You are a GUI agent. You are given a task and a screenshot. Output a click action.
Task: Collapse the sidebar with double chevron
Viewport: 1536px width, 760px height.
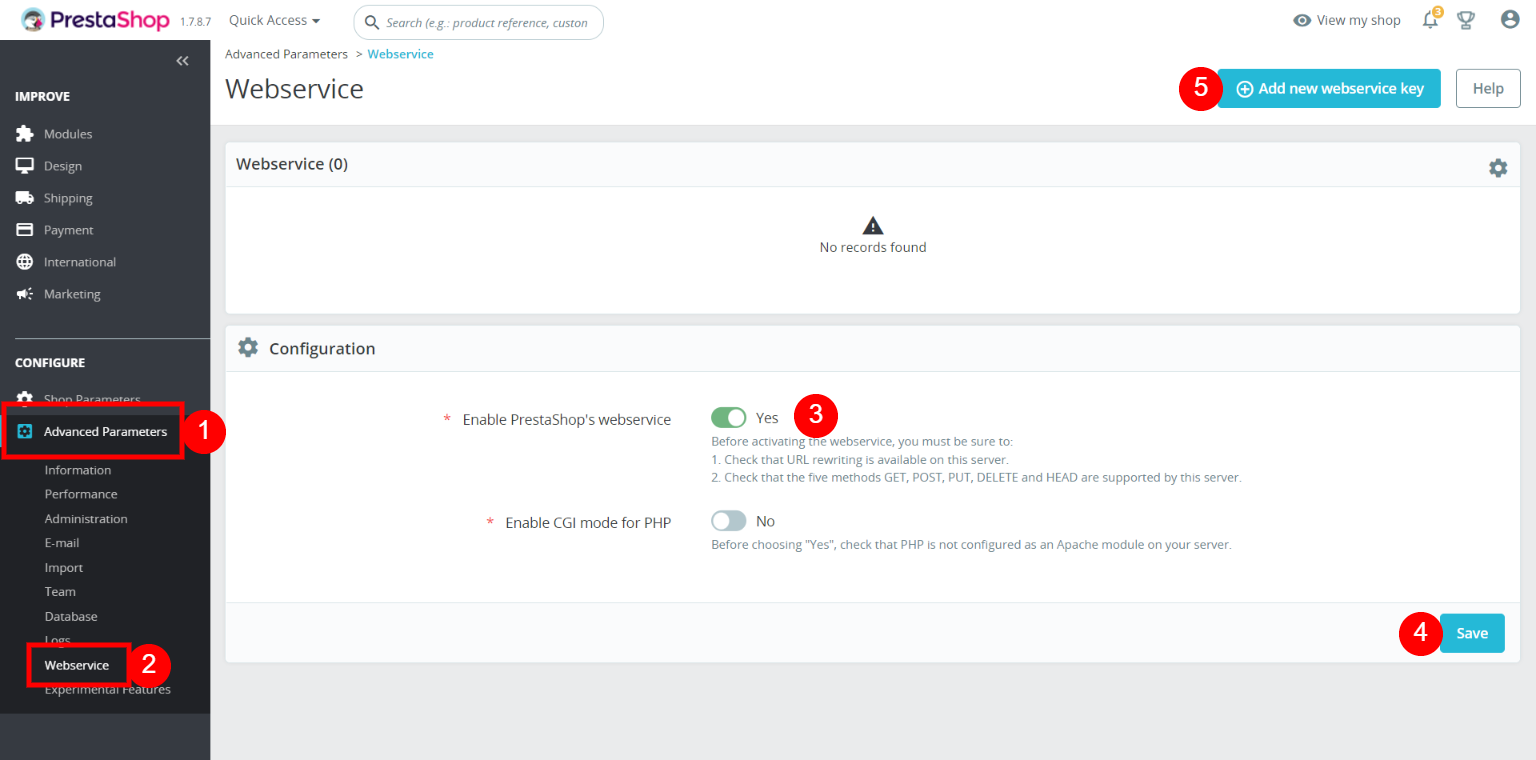(x=182, y=61)
